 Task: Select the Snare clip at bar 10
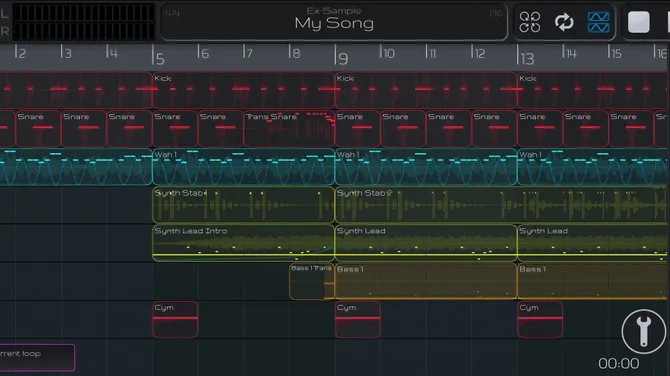[x=403, y=128]
